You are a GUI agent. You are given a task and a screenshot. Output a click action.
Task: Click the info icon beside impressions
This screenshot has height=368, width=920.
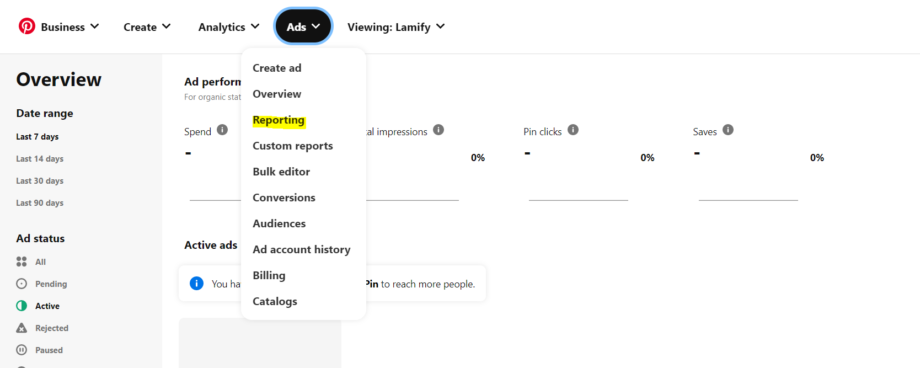(438, 130)
